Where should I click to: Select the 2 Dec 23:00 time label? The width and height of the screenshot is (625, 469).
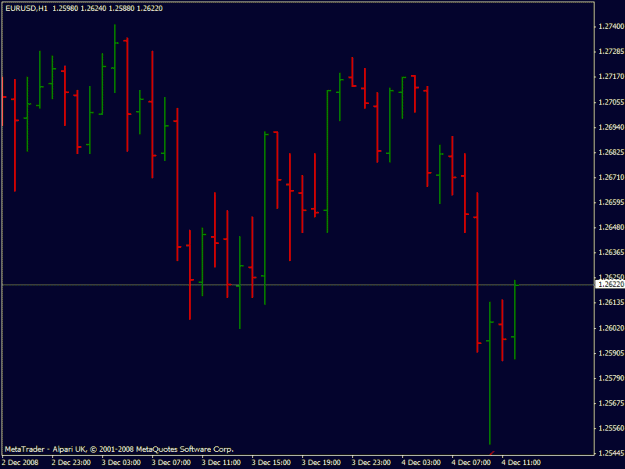coord(71,462)
